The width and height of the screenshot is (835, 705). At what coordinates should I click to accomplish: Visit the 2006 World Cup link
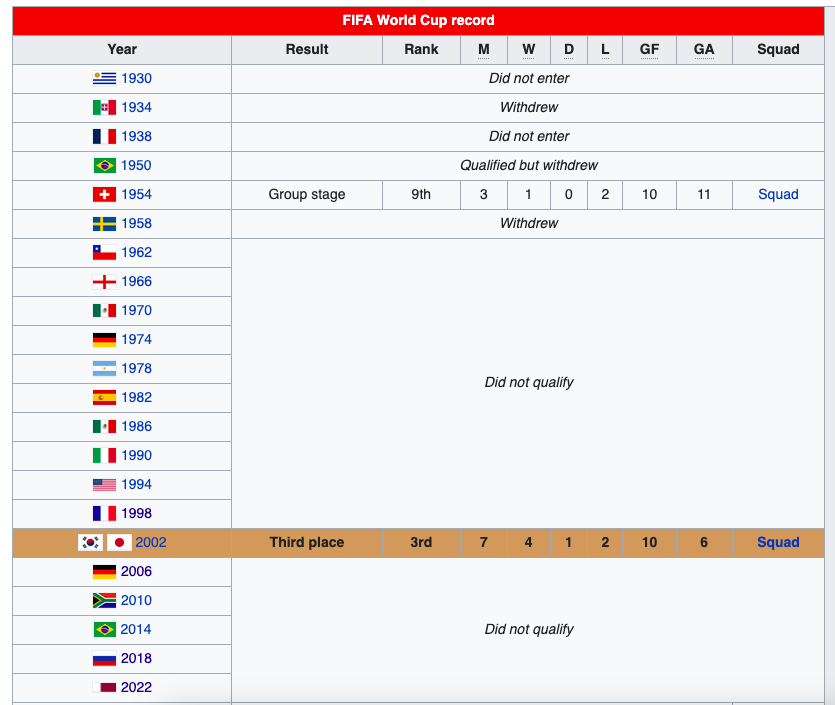136,571
